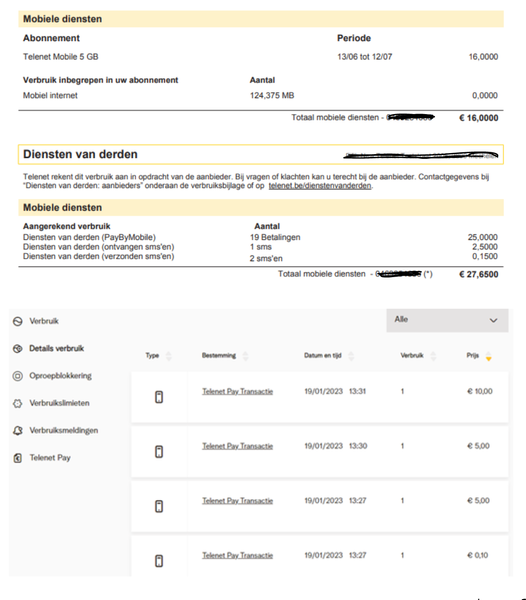Viewport: 526px width, 600px height.
Task: Click the Oproepblokkering target icon
Action: point(18,376)
